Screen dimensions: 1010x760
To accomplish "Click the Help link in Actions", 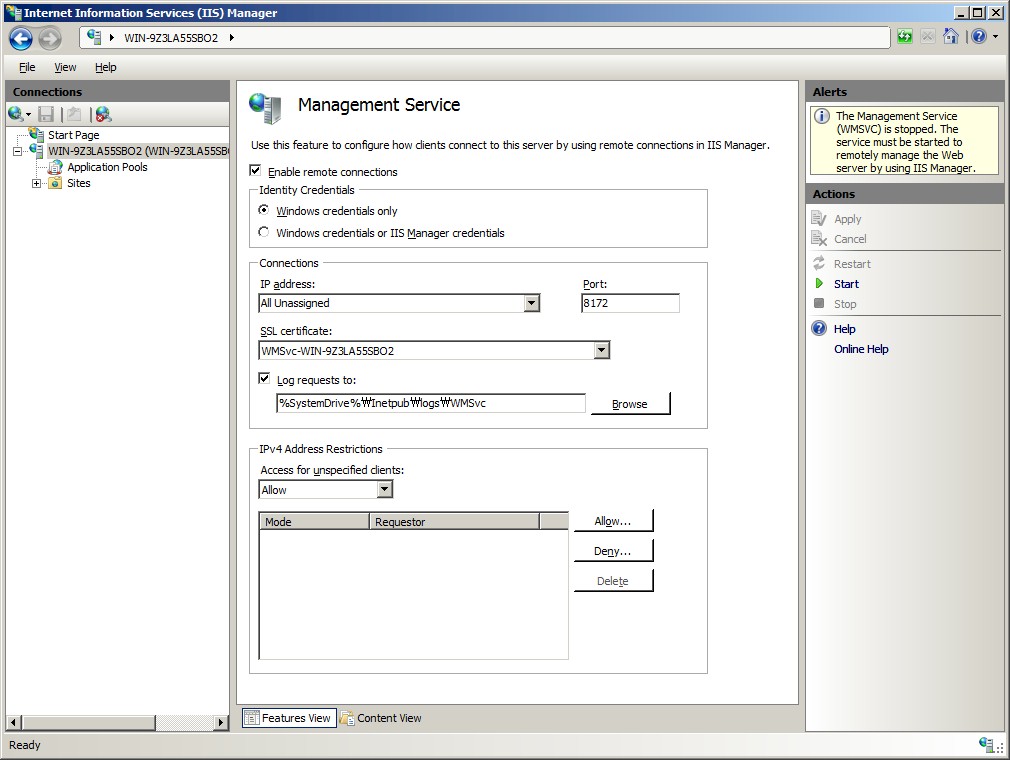I will [844, 329].
